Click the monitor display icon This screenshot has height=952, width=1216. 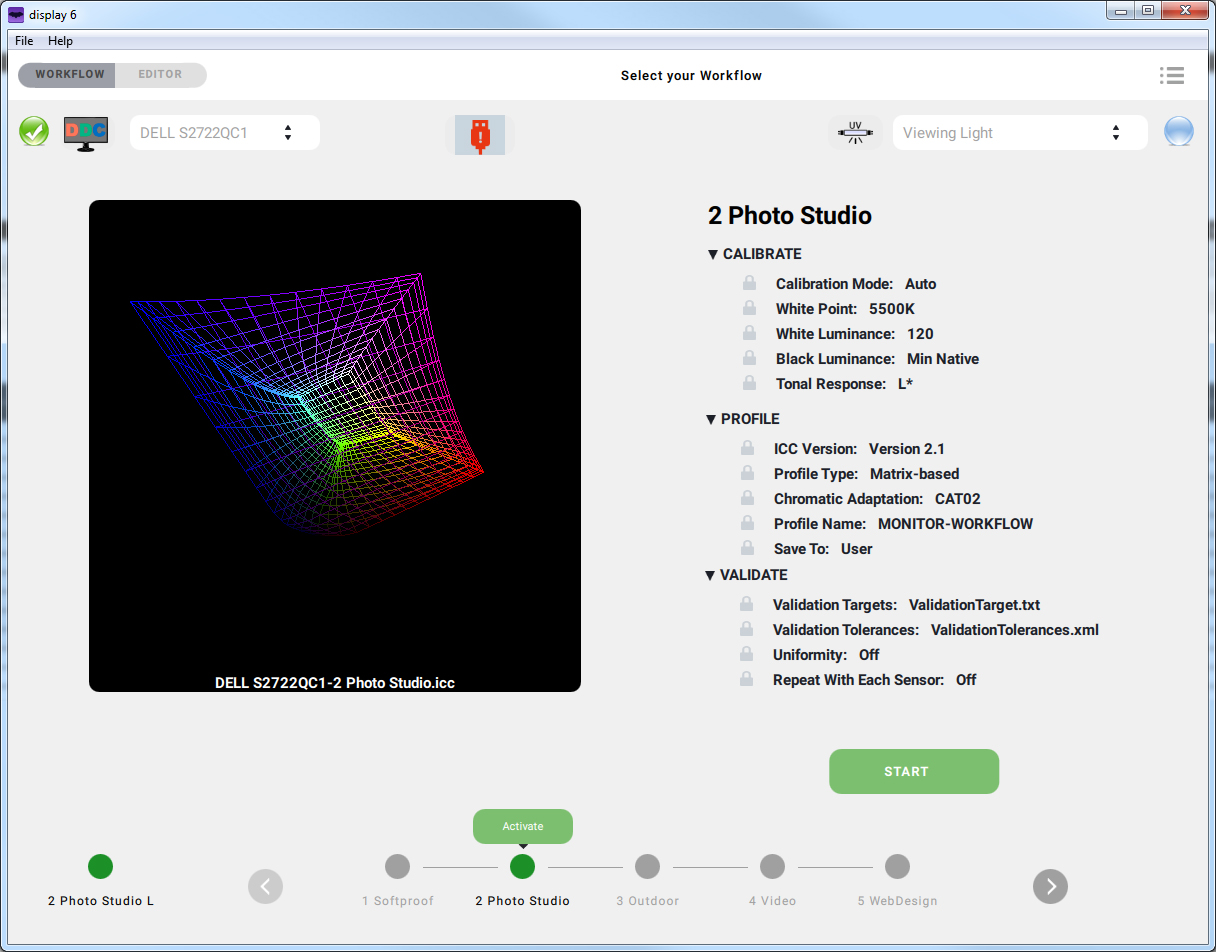86,133
